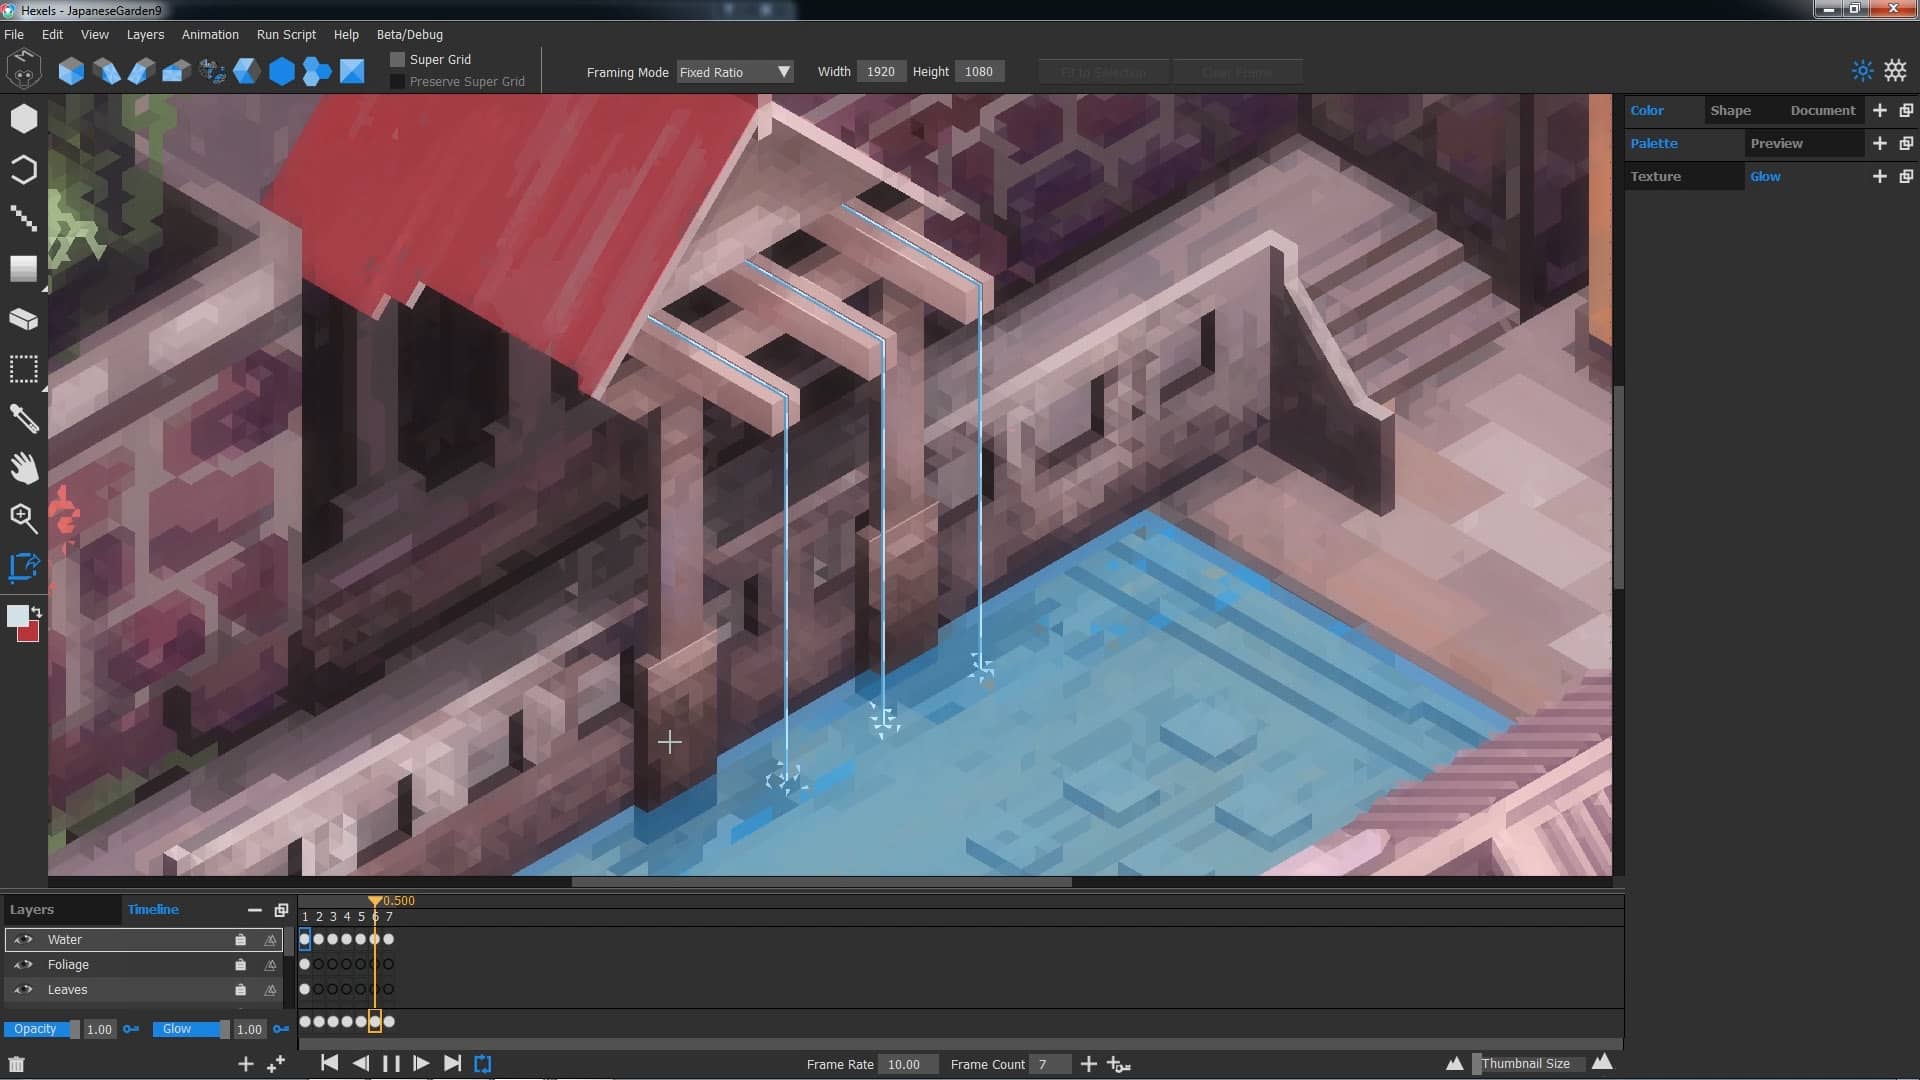The height and width of the screenshot is (1080, 1920).
Task: Toggle loop playback icon
Action: point(483,1064)
